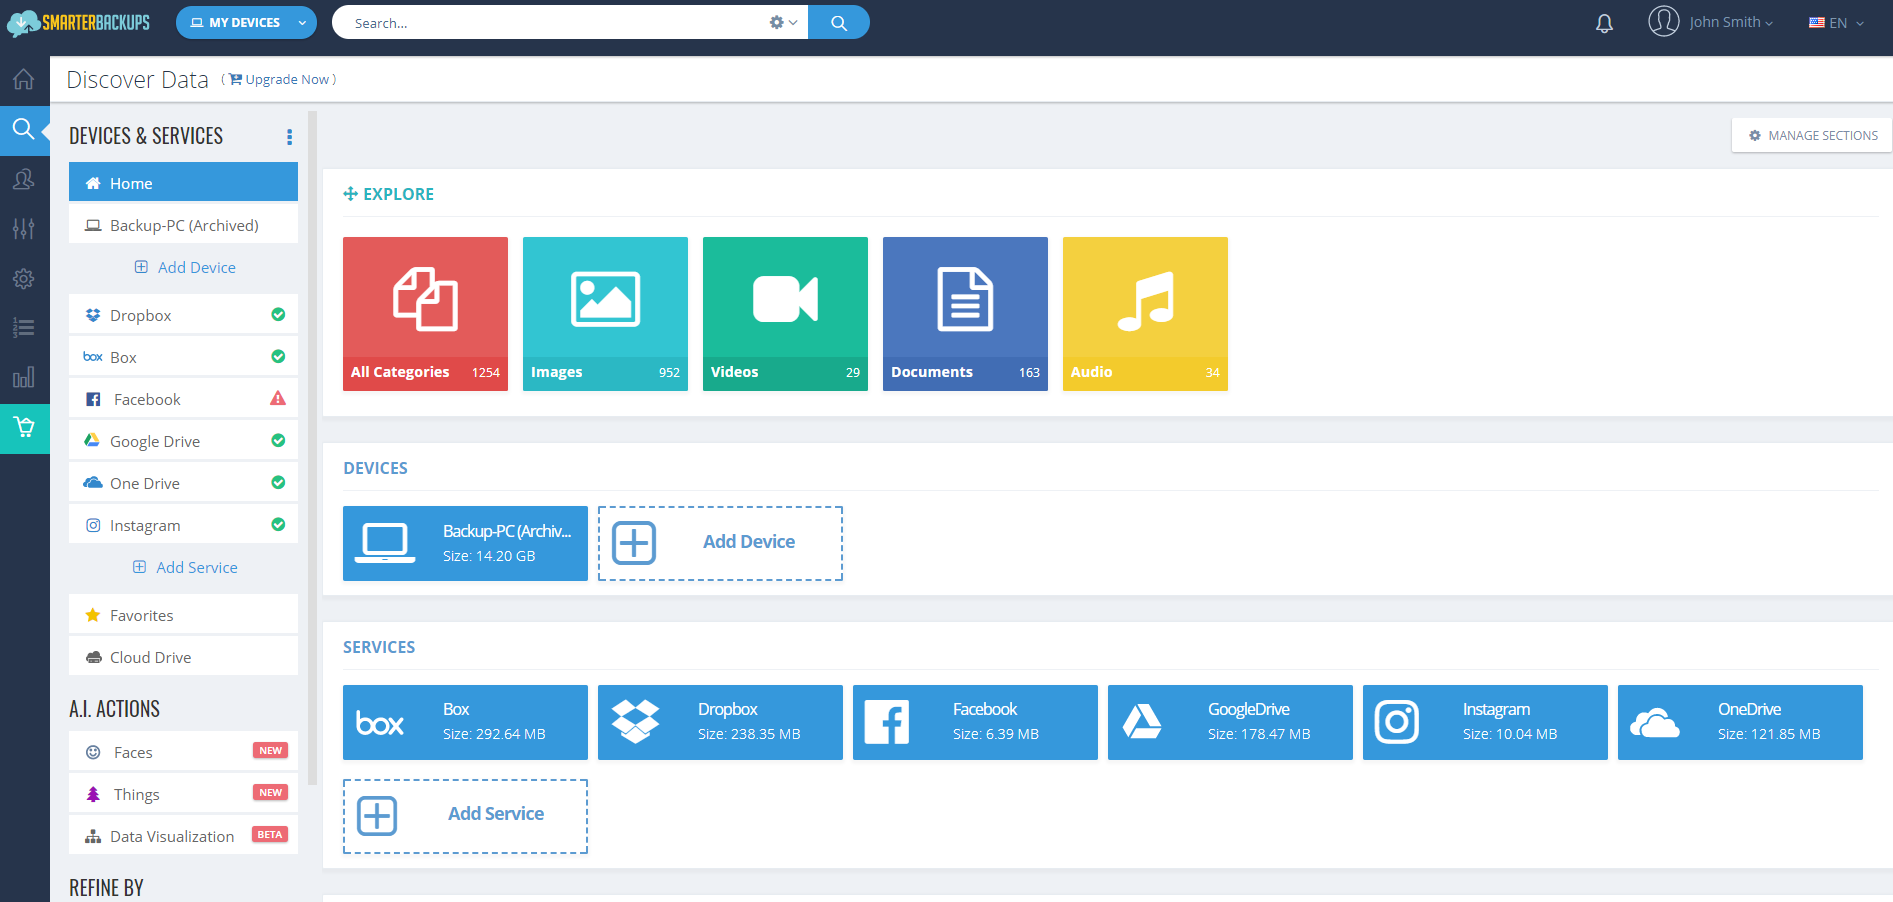Click the SmarterBackups logo
This screenshot has height=902, width=1893.
pyautogui.click(x=78, y=22)
